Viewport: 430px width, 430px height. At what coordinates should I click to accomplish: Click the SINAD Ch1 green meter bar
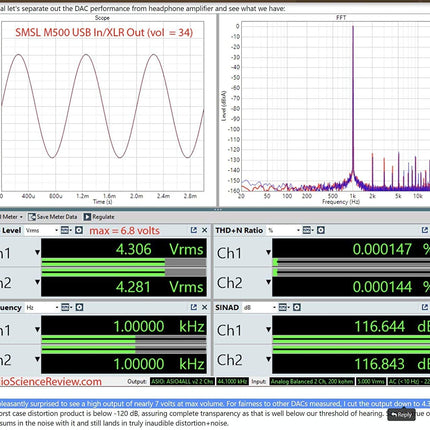pyautogui.click(x=351, y=340)
